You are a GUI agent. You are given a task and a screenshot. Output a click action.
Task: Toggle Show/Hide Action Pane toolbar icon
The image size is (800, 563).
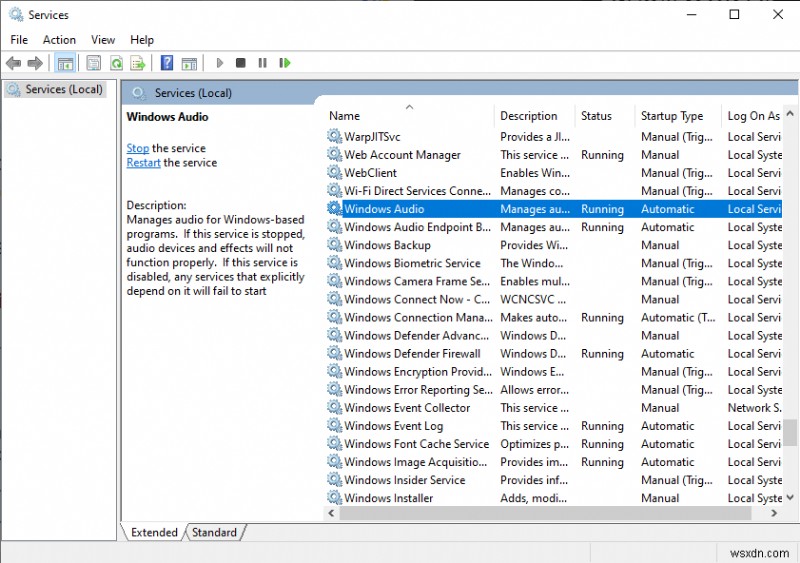pos(189,63)
